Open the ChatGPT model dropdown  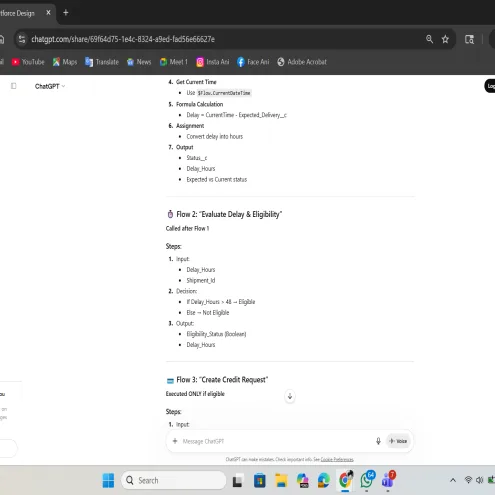(x=50, y=86)
